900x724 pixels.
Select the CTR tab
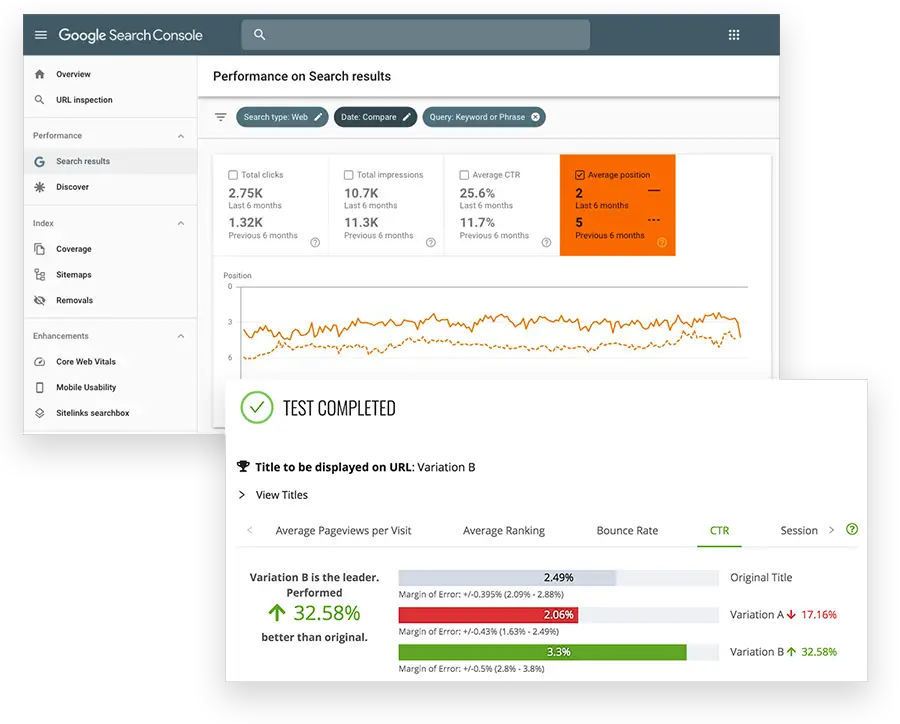pos(719,531)
